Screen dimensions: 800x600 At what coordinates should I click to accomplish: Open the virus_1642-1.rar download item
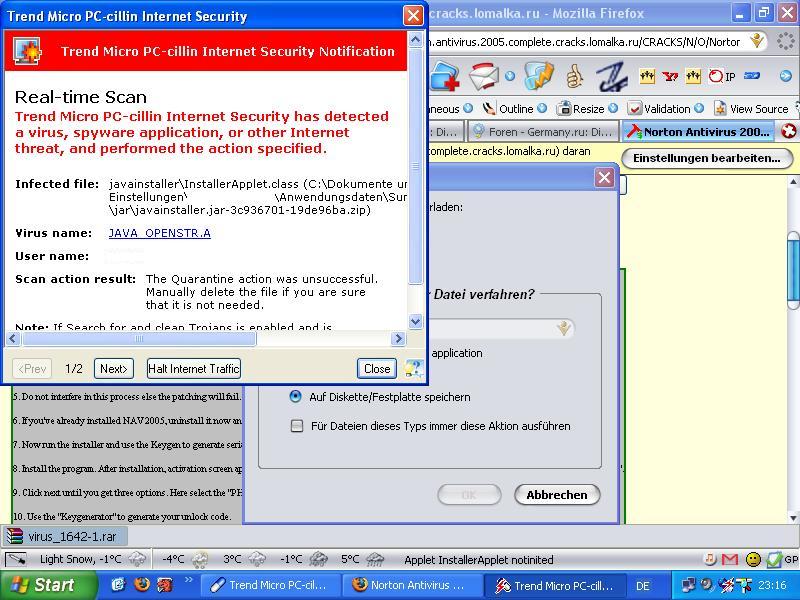point(64,536)
